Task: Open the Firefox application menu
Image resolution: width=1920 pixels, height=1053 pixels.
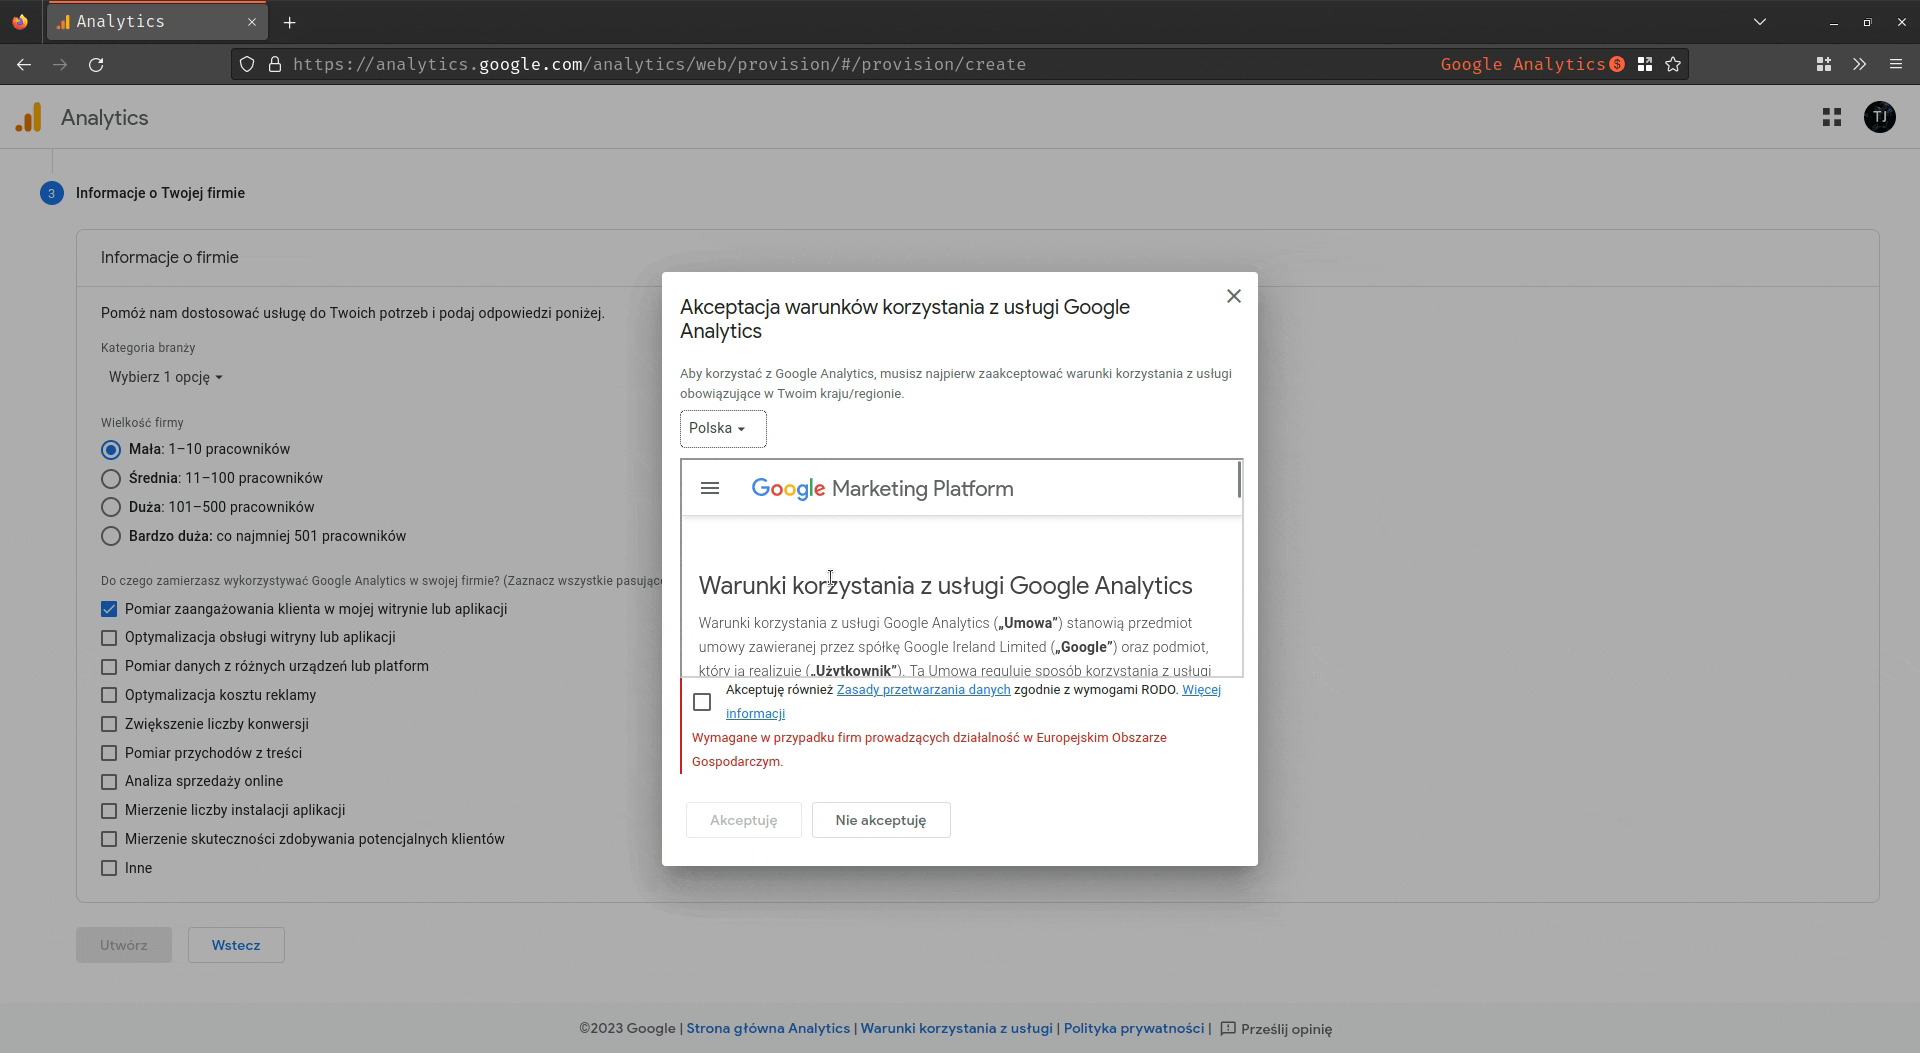Action: [x=1895, y=64]
